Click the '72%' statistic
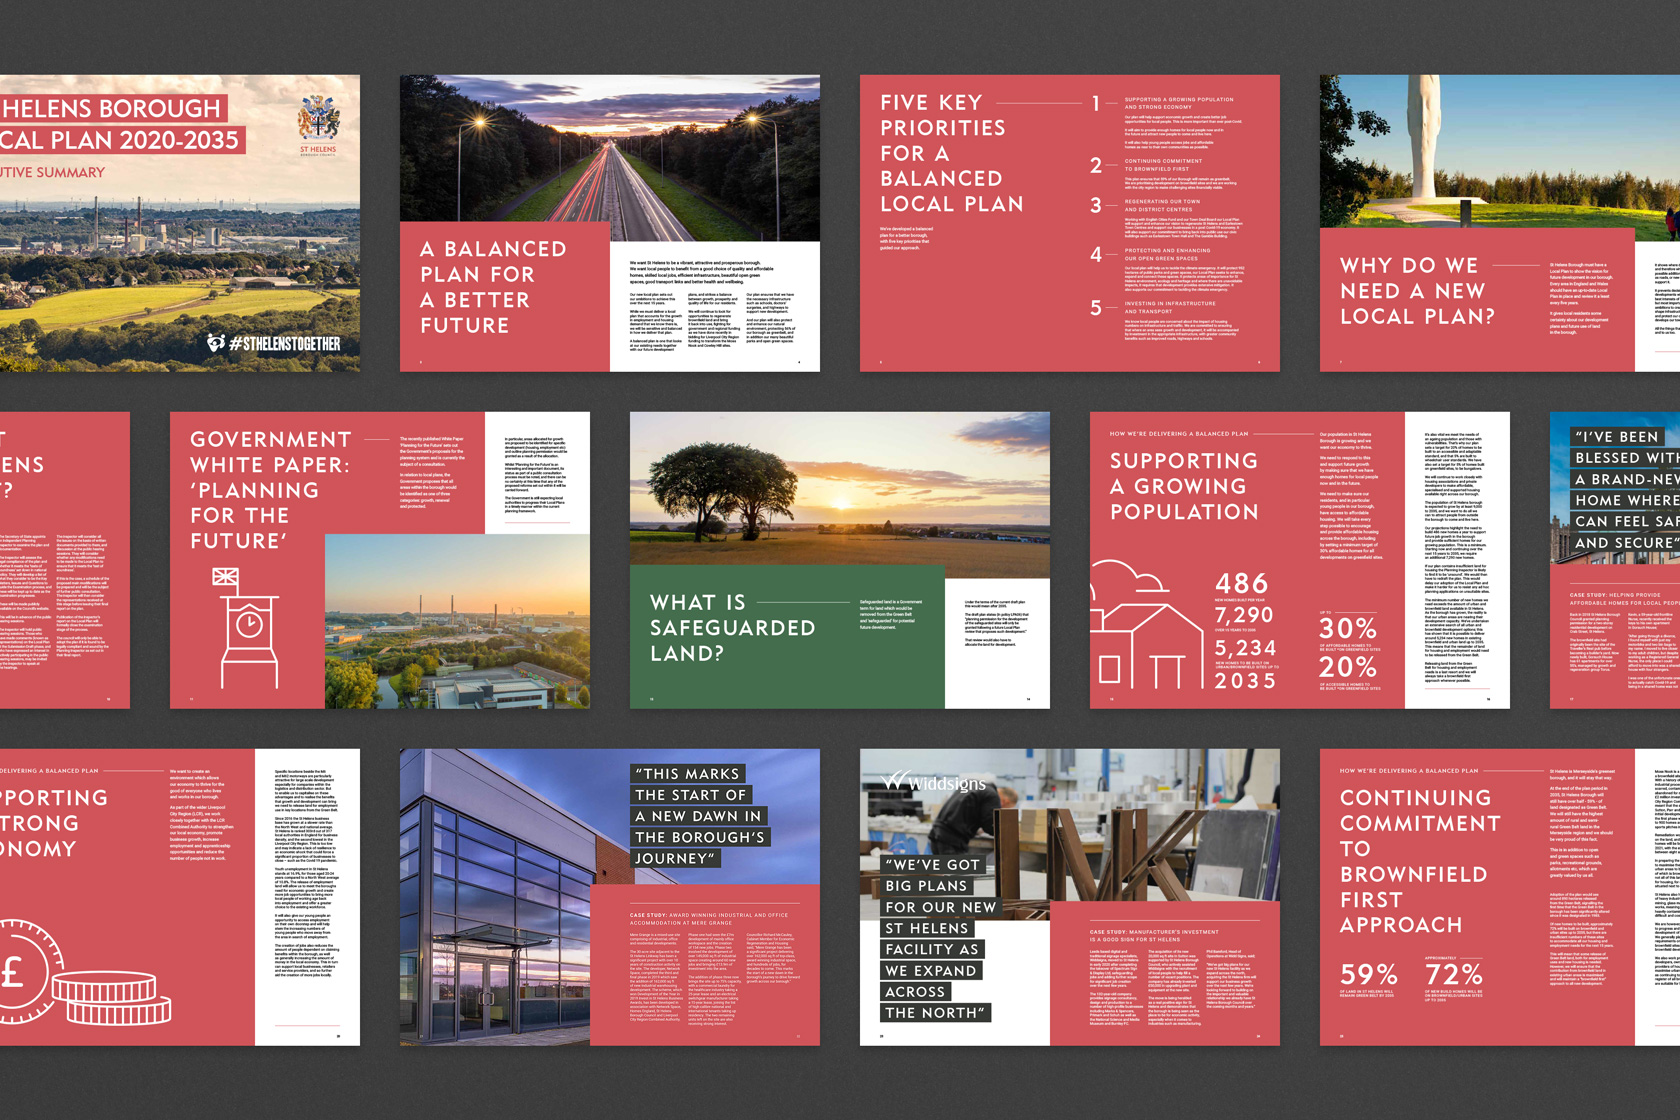This screenshot has height=1120, width=1680. 1454,974
